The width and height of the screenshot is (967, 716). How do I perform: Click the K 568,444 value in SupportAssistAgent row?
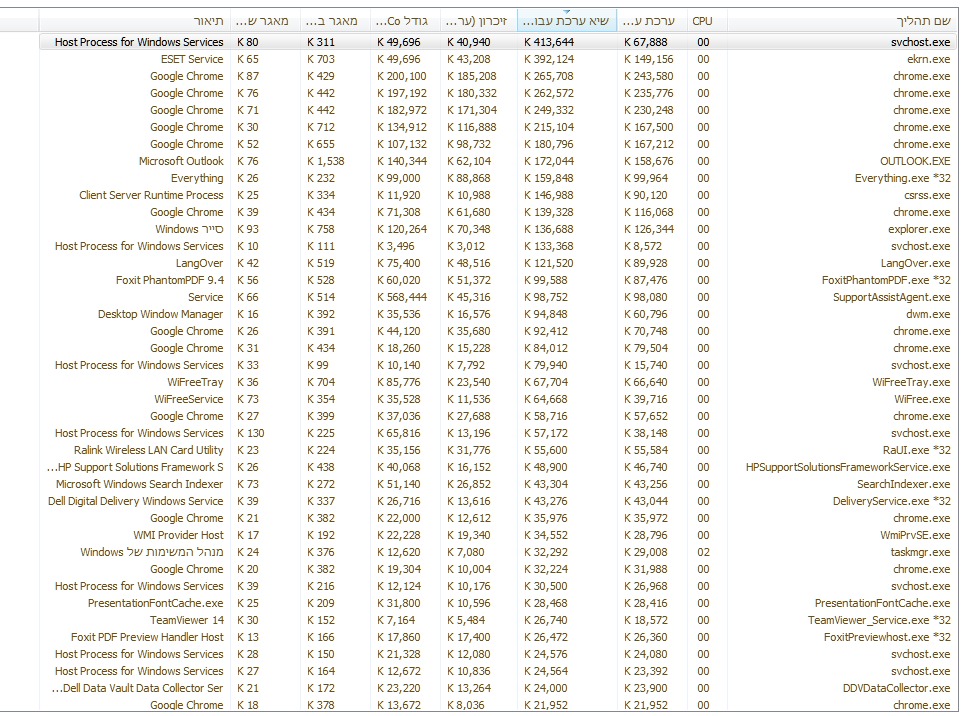tap(402, 297)
